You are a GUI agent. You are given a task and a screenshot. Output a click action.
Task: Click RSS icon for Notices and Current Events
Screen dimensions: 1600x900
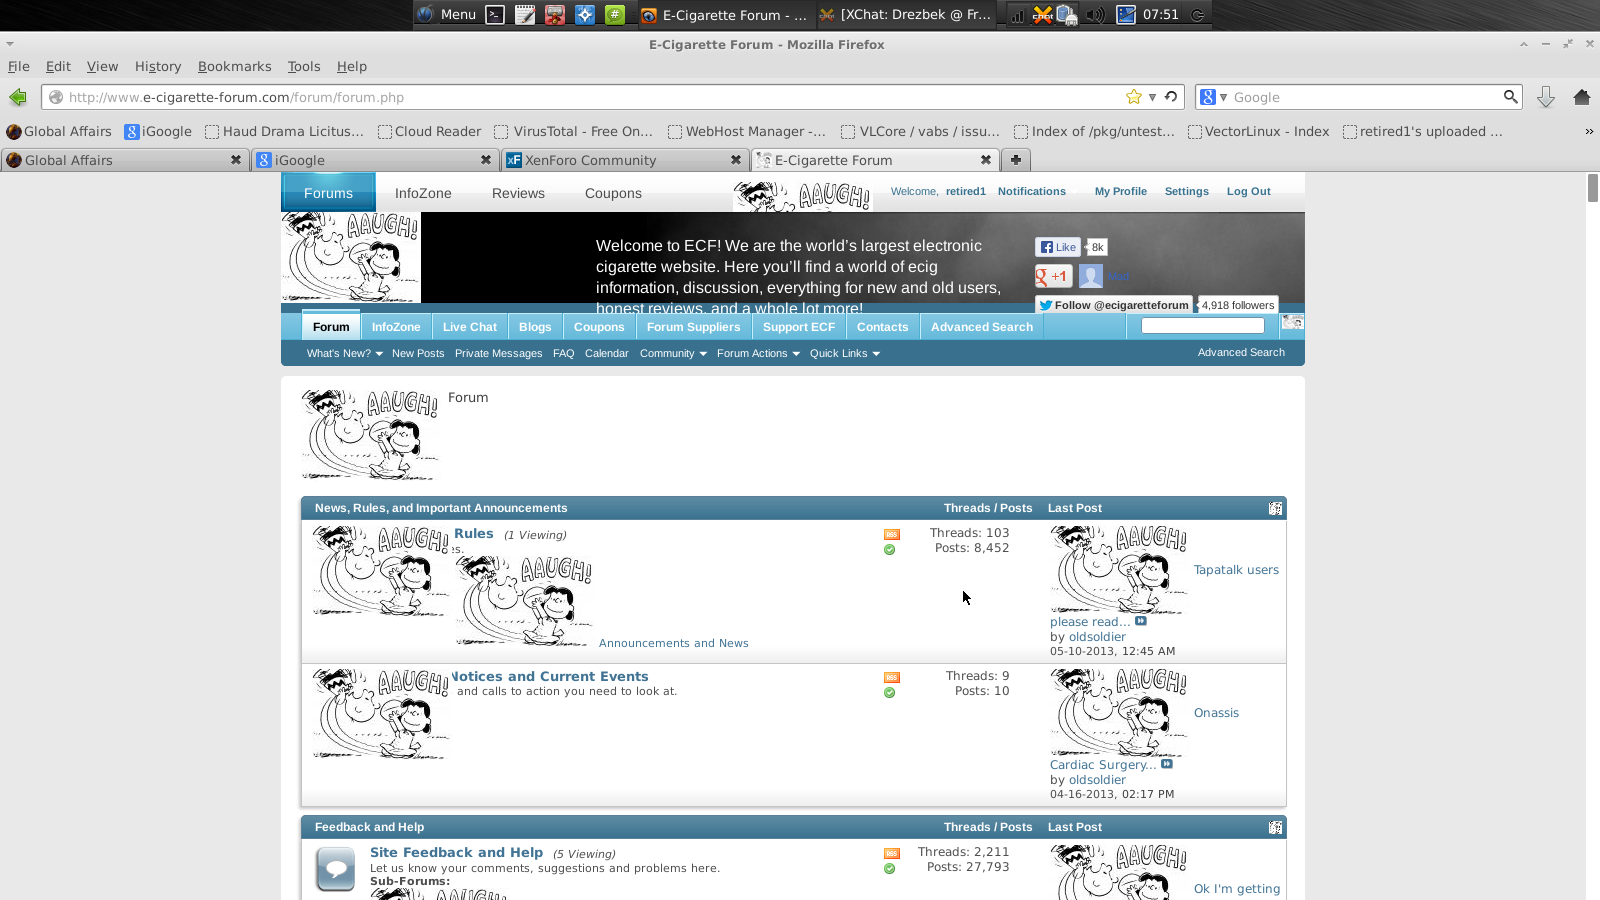pyautogui.click(x=892, y=677)
